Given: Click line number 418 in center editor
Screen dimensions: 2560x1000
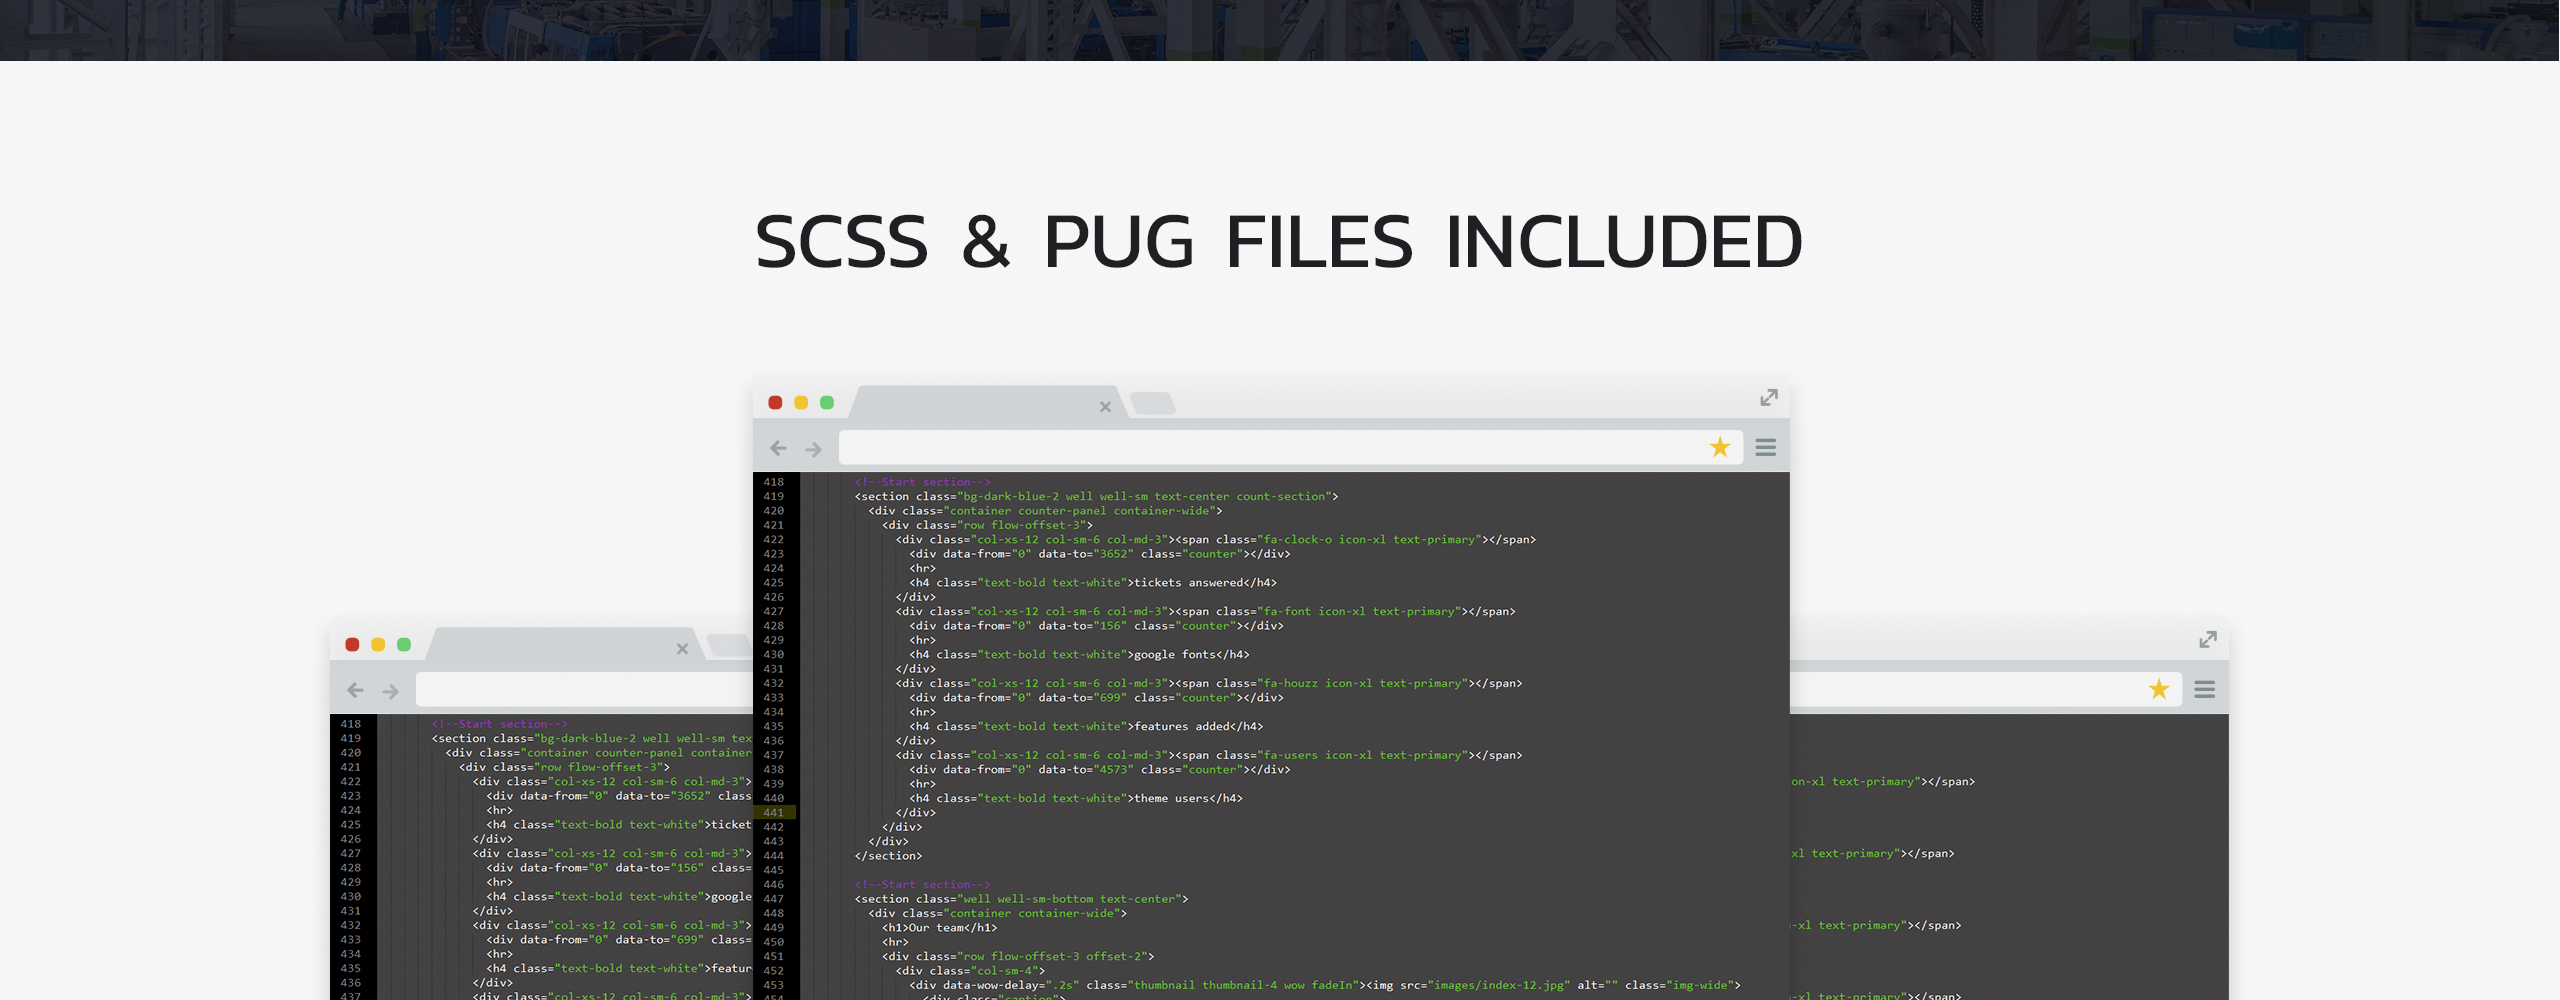Looking at the screenshot, I should click(x=774, y=482).
